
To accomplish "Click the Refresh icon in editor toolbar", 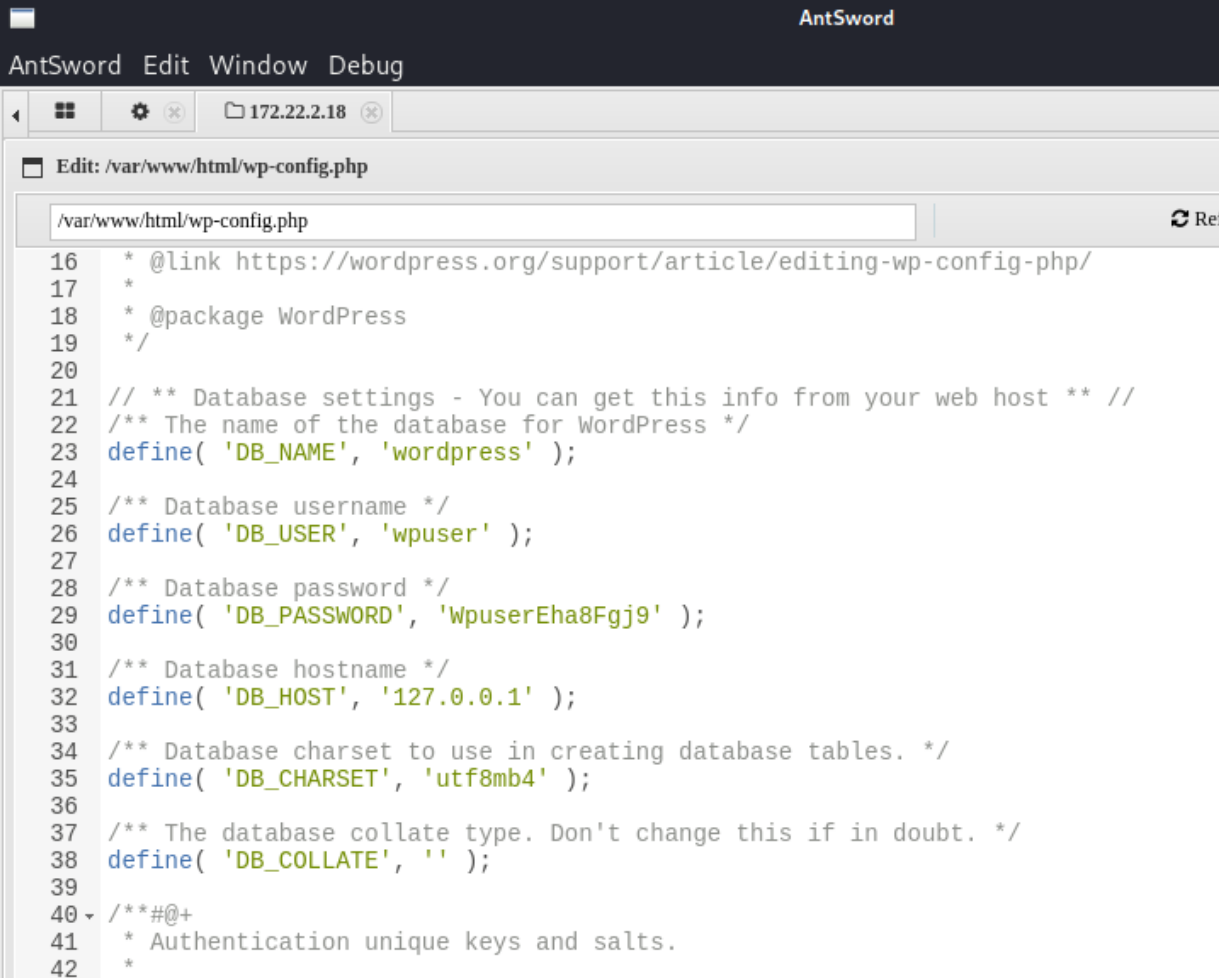I will [x=1179, y=219].
